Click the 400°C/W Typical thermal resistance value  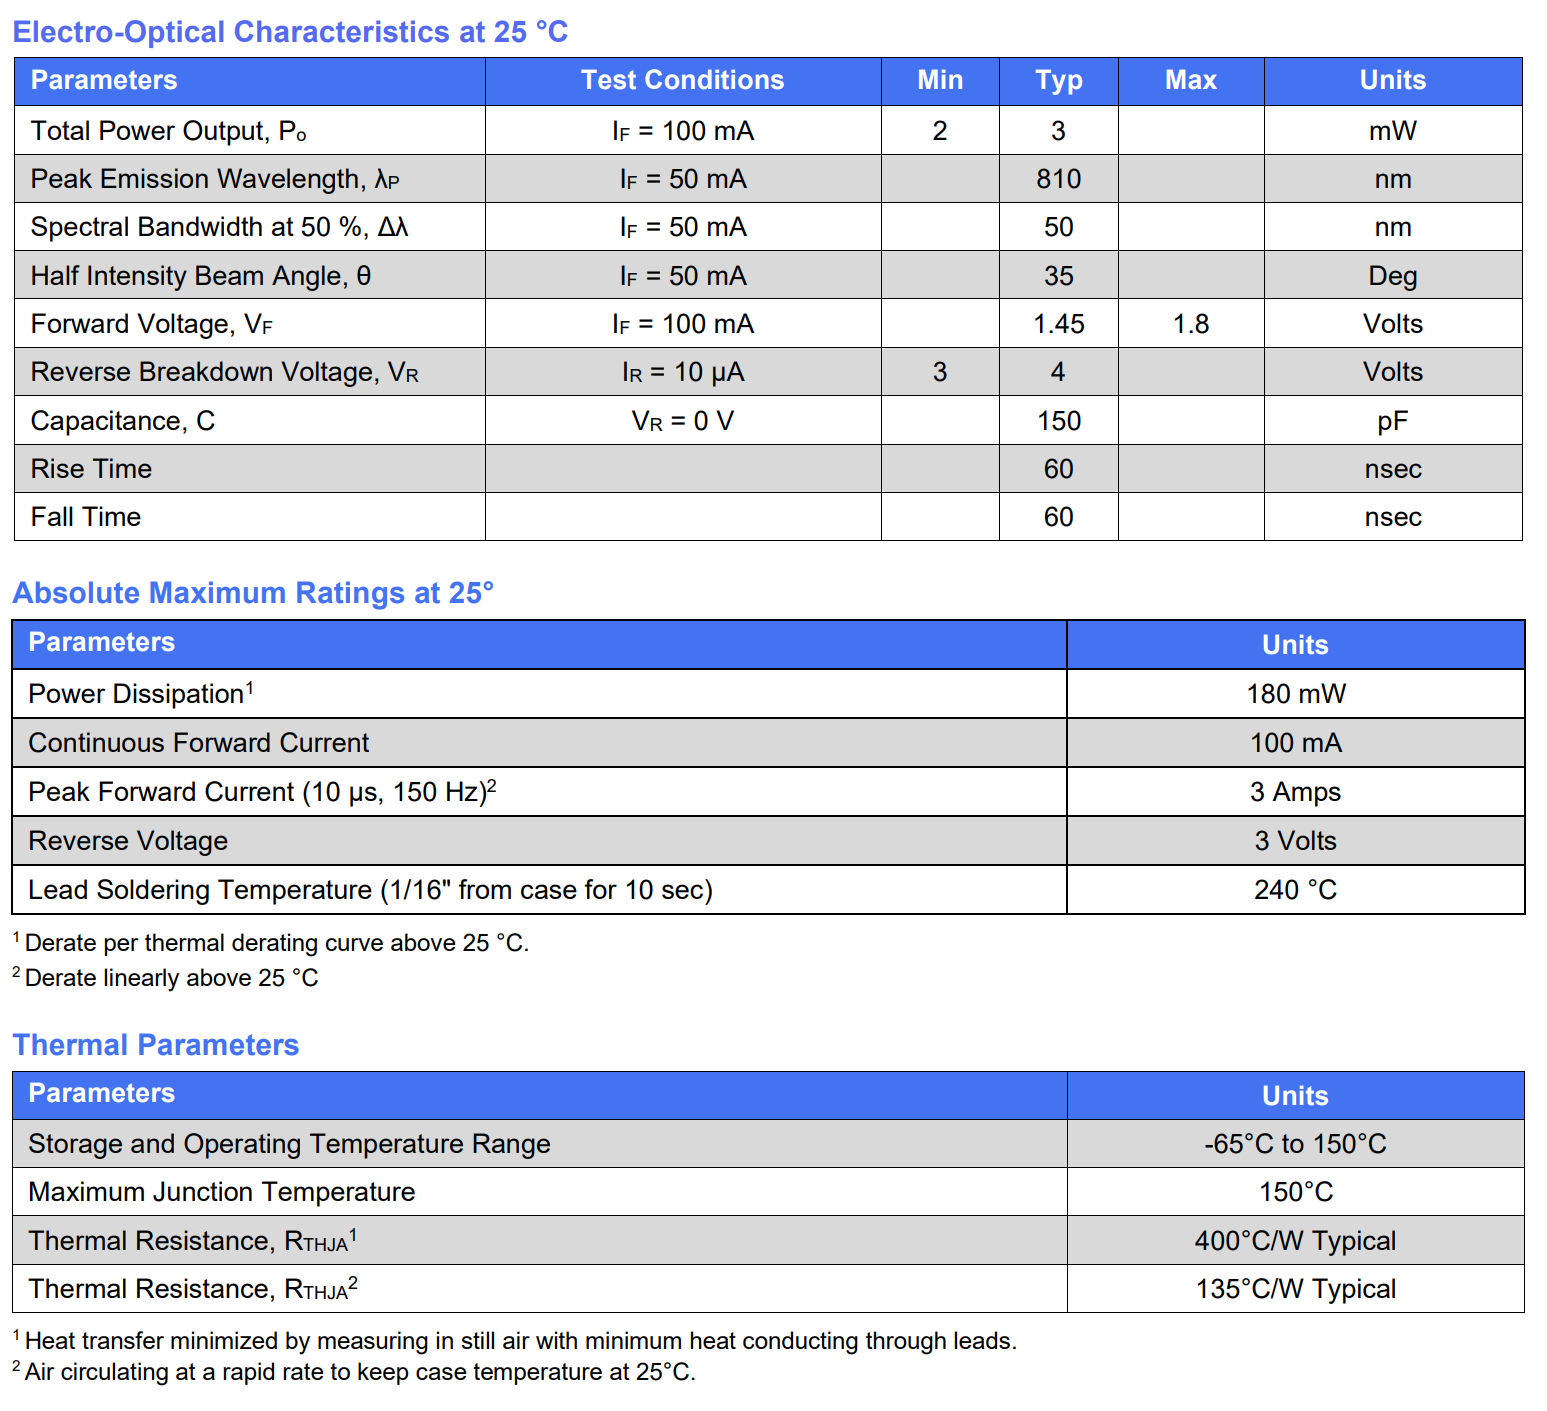pos(1295,1241)
